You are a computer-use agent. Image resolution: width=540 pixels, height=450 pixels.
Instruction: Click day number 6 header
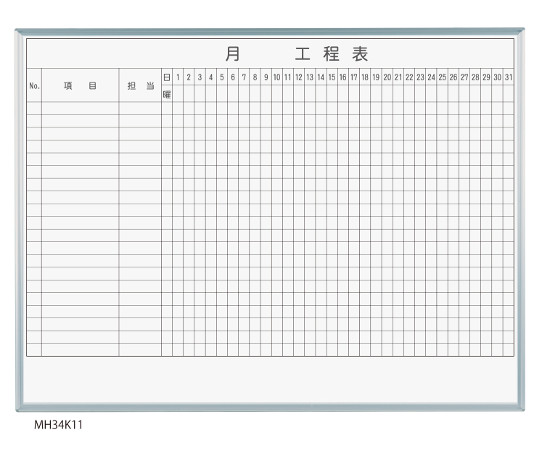click(233, 77)
